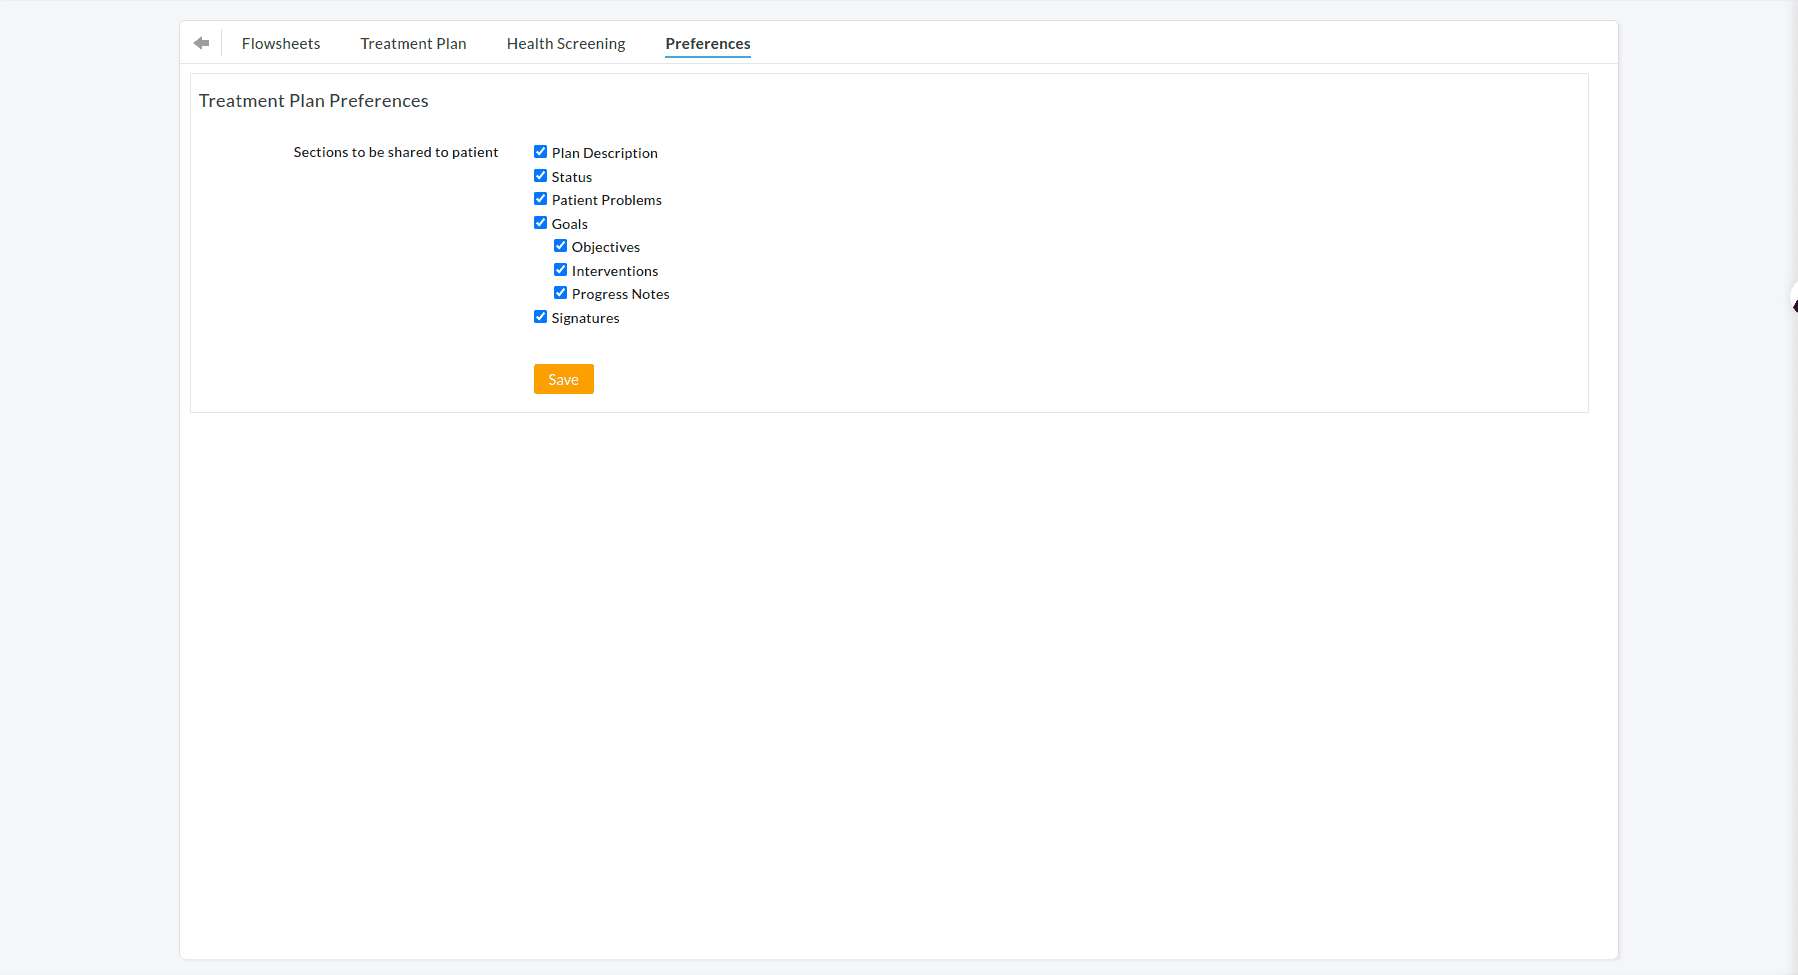Uncheck the Plan Description checkbox
The width and height of the screenshot is (1798, 975).
pyautogui.click(x=540, y=152)
